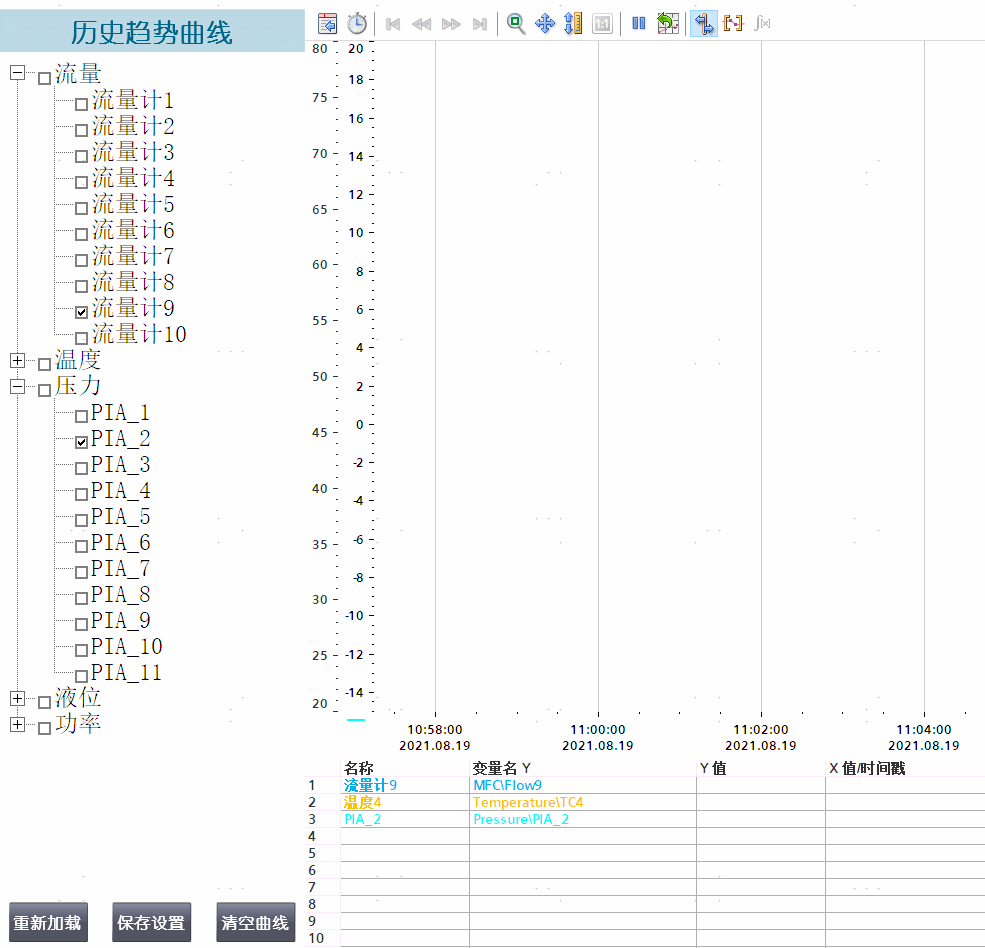Tick the 液位 group checkbox
Image resolution: width=985 pixels, height=948 pixels.
tap(44, 702)
